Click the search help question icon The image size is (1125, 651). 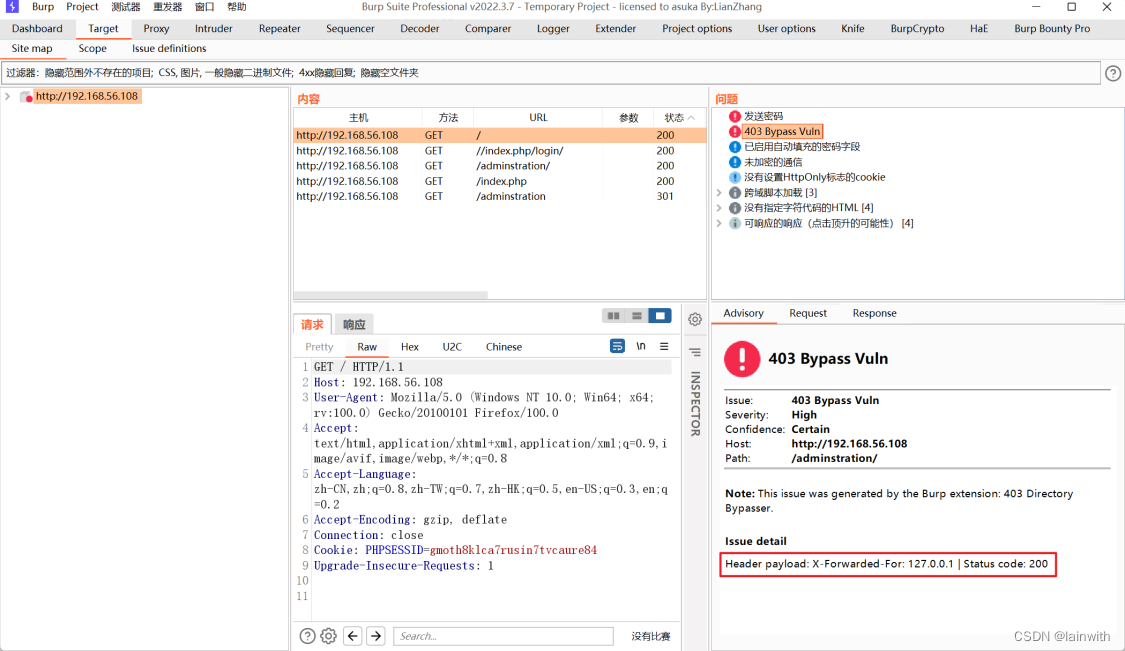tap(307, 636)
